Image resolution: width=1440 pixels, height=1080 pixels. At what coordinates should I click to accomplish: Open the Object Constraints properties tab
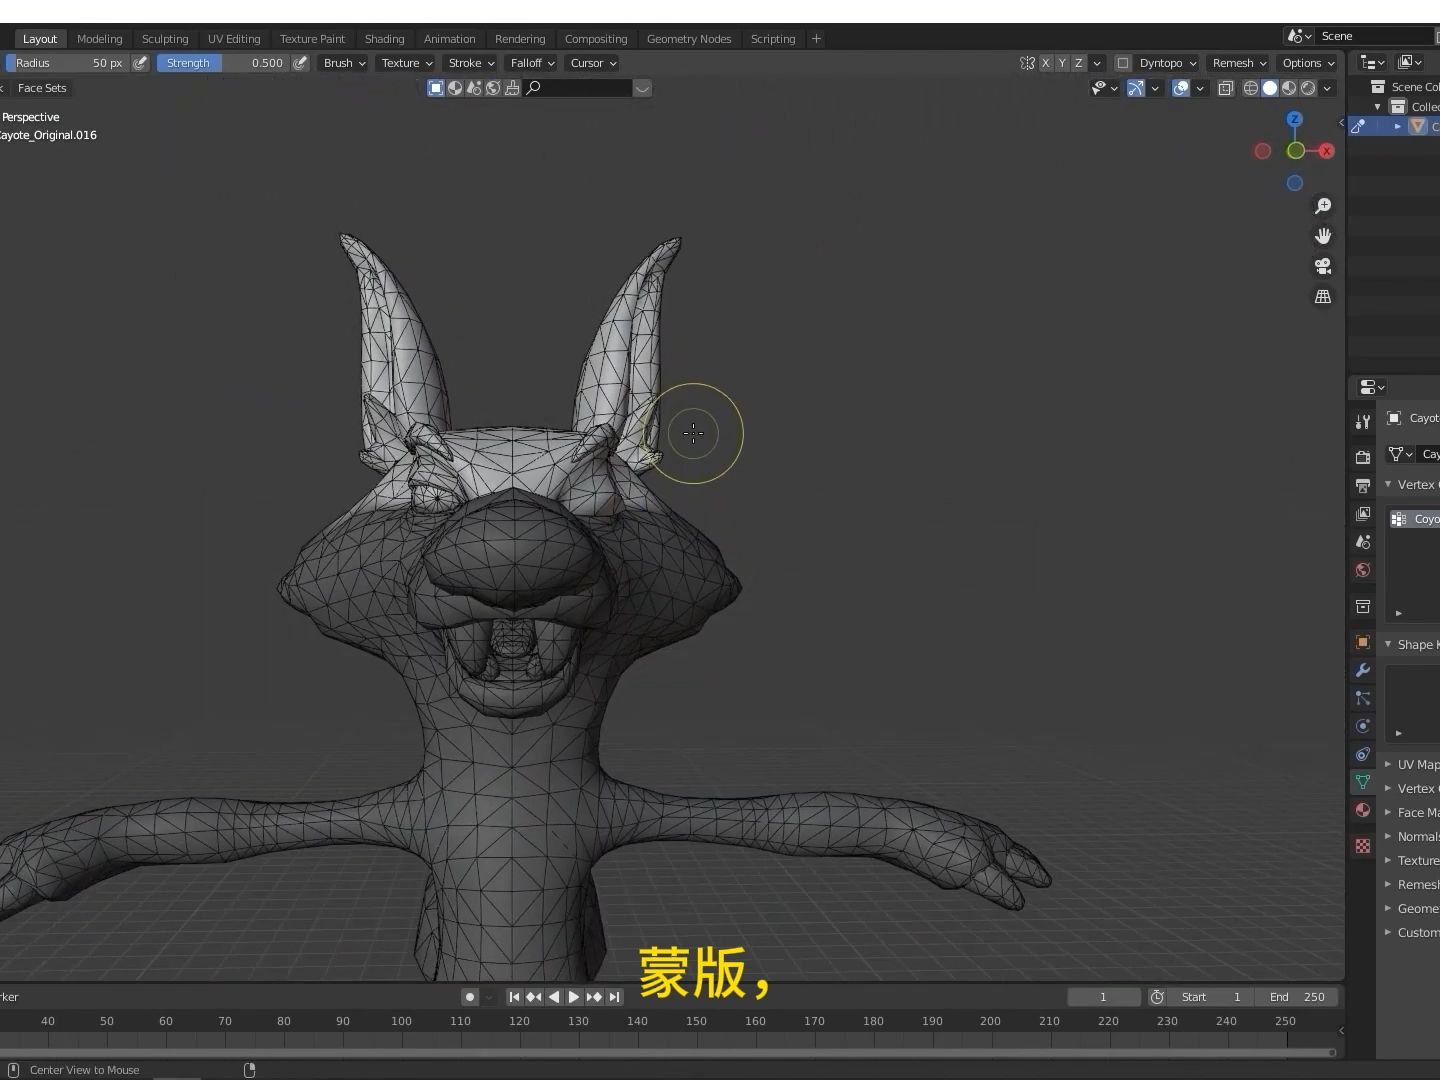pos(1363,754)
